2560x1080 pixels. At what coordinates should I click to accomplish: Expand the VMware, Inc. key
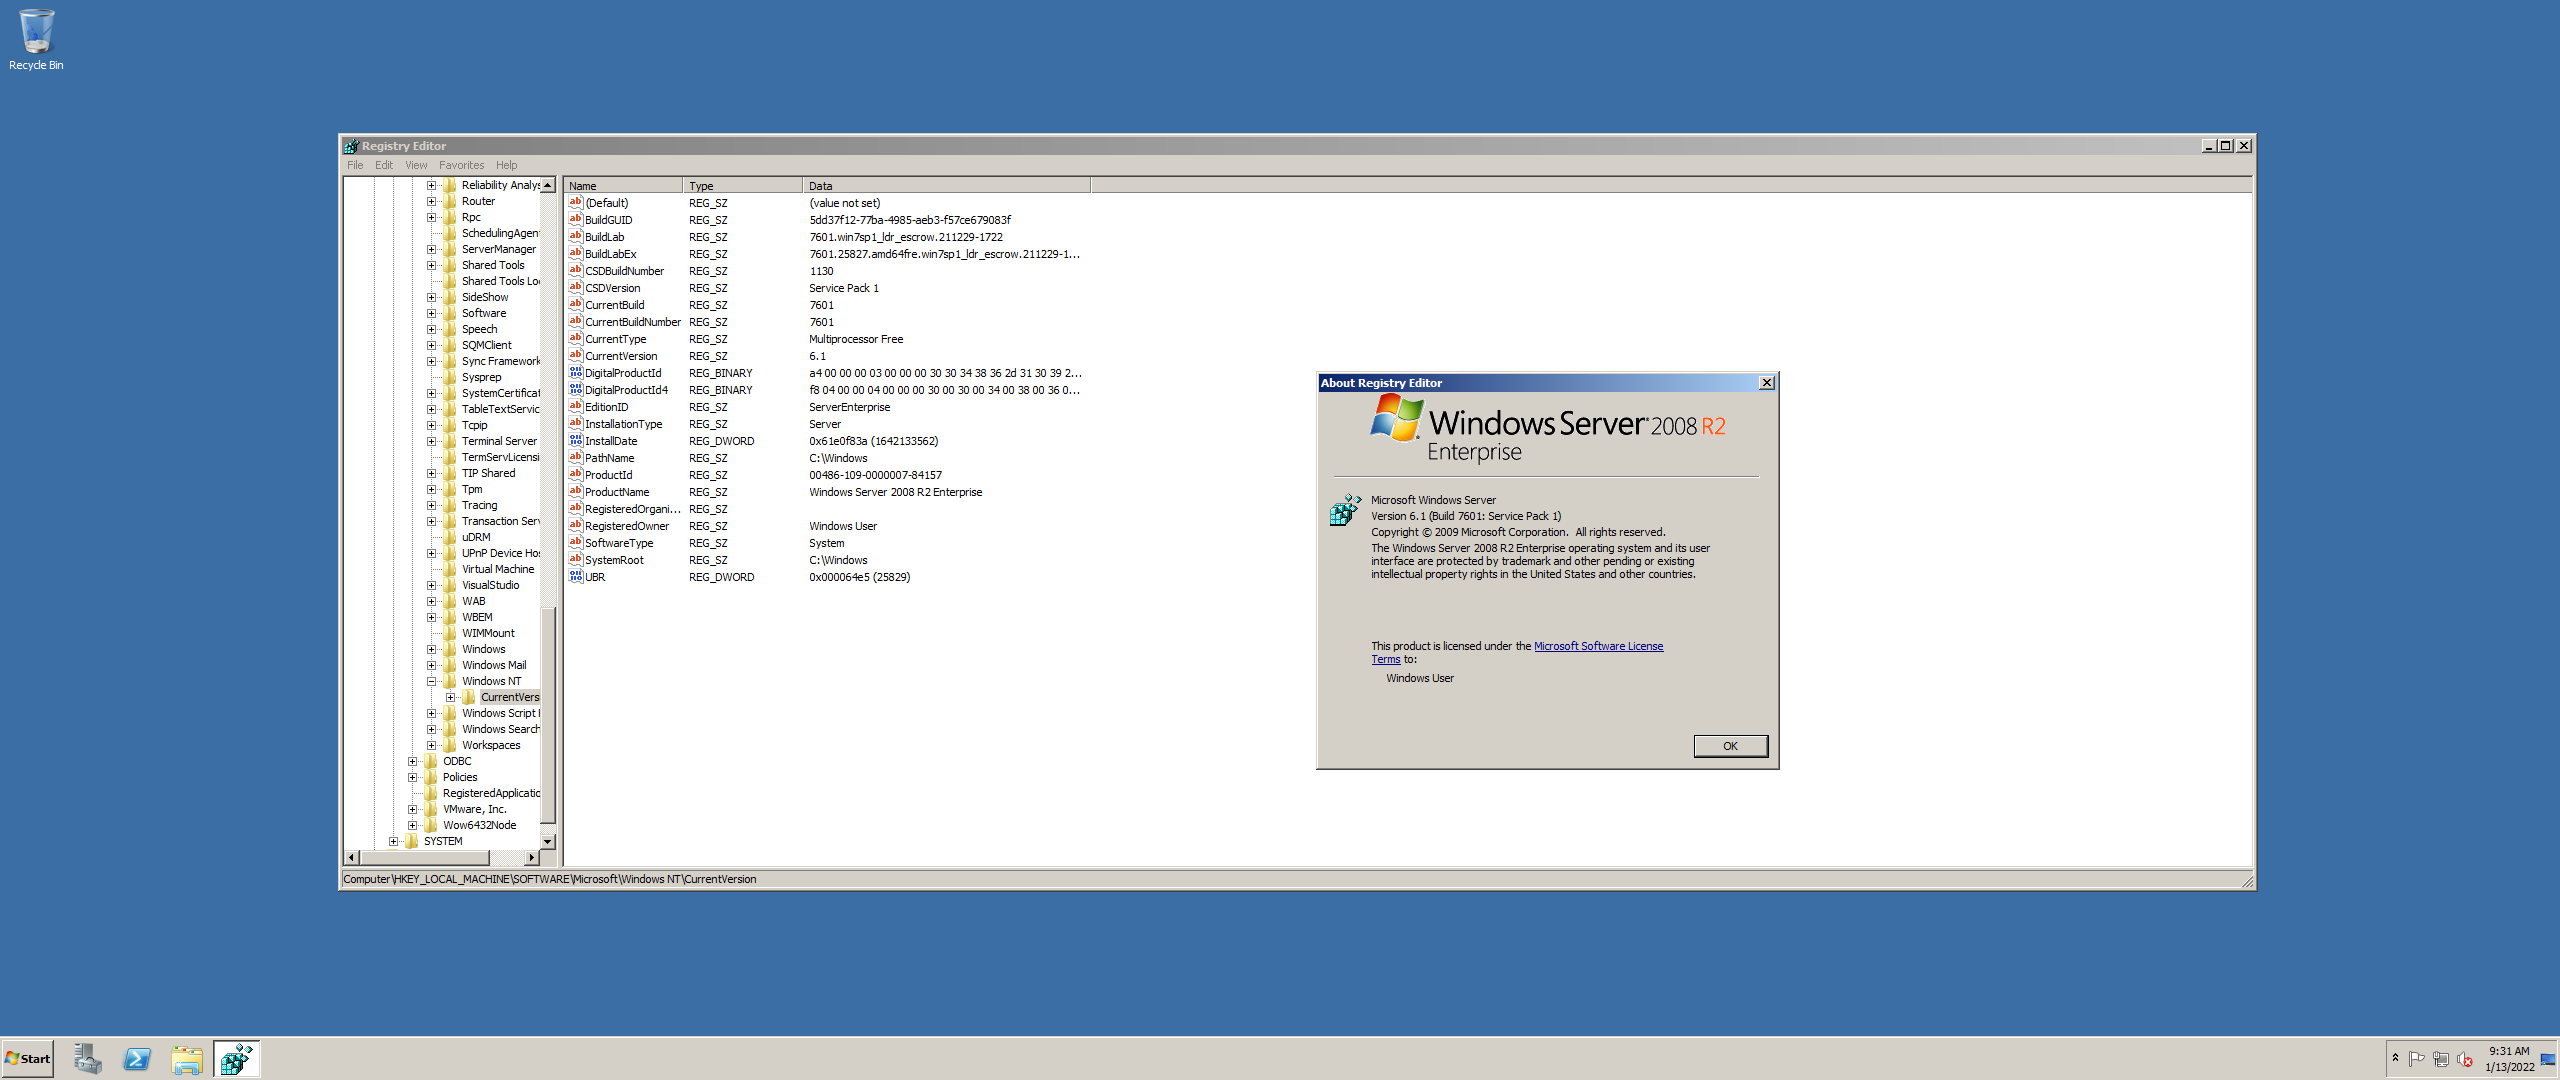[x=412, y=809]
